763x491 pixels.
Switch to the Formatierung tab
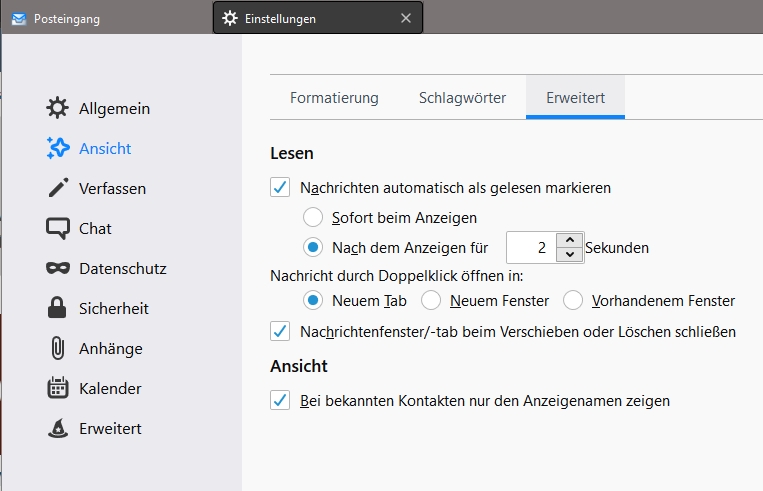(x=334, y=98)
